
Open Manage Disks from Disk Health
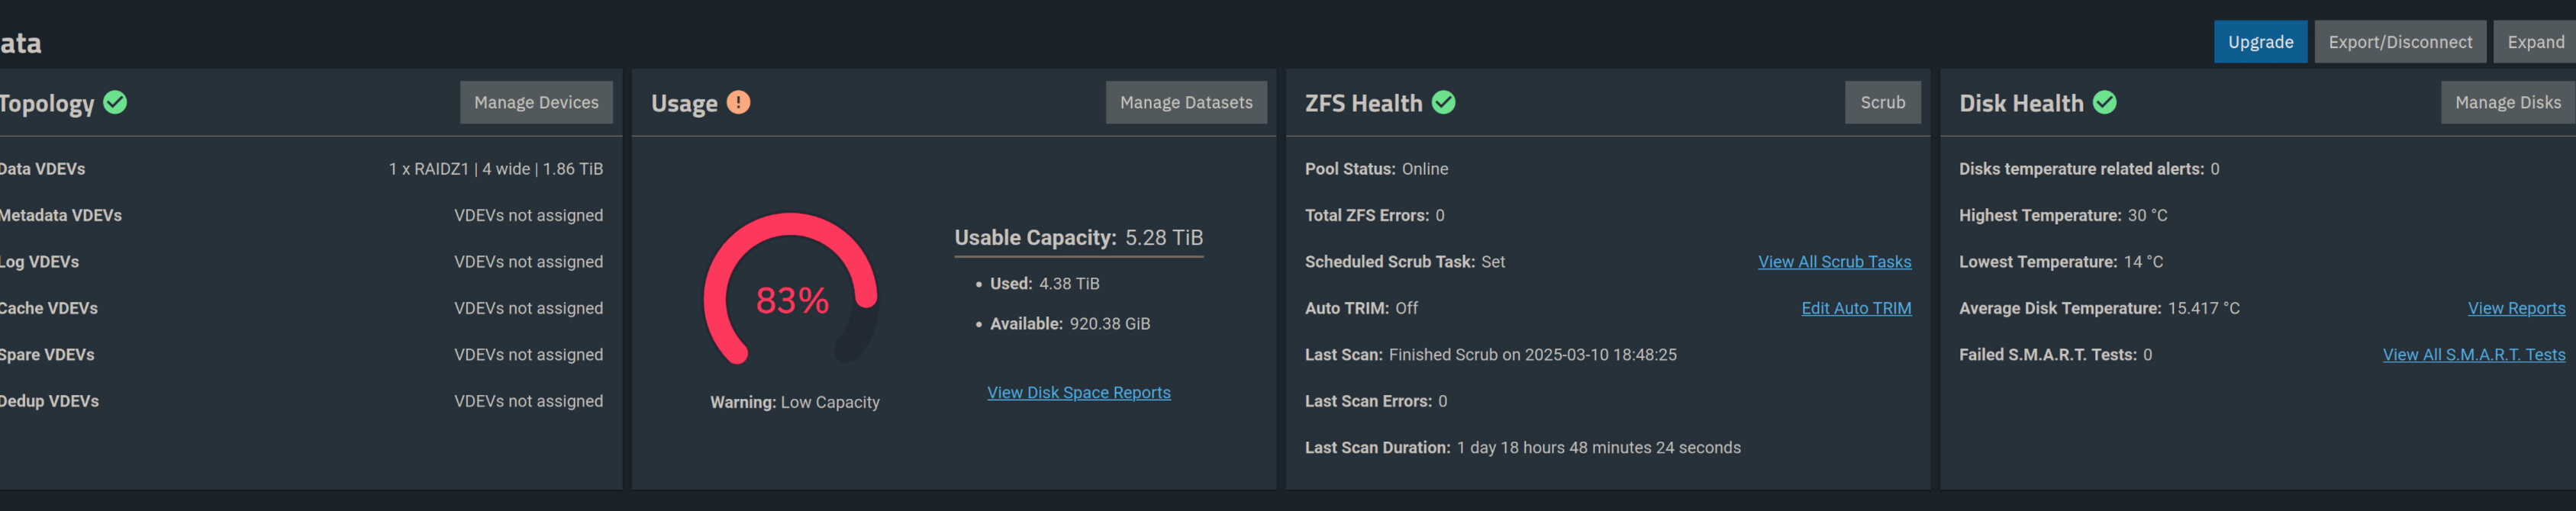[x=2507, y=102]
